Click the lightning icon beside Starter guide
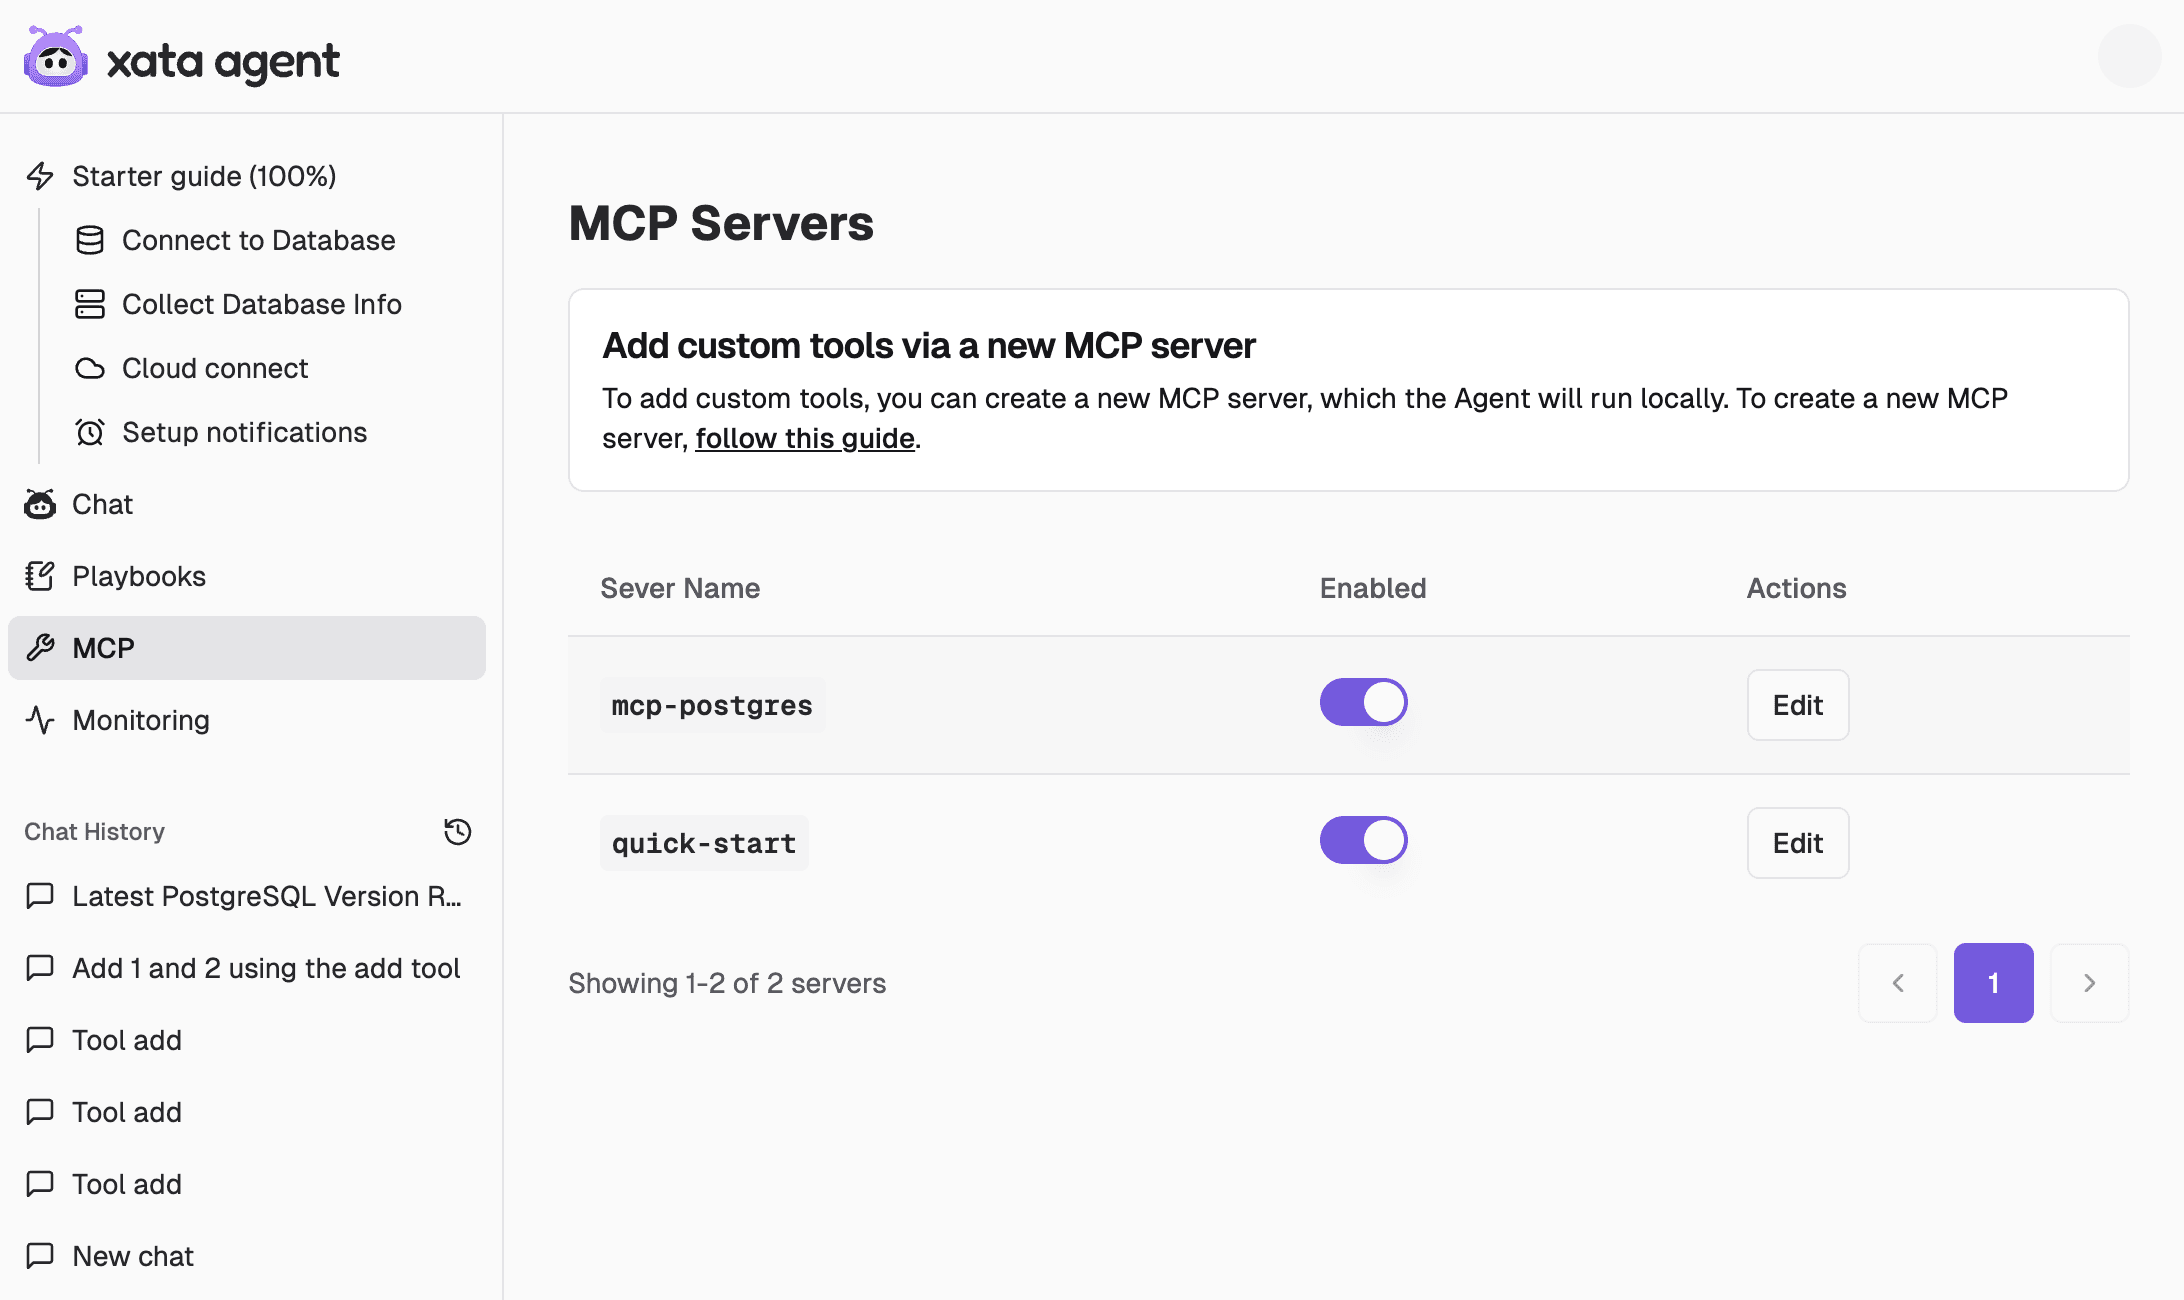 pyautogui.click(x=40, y=176)
